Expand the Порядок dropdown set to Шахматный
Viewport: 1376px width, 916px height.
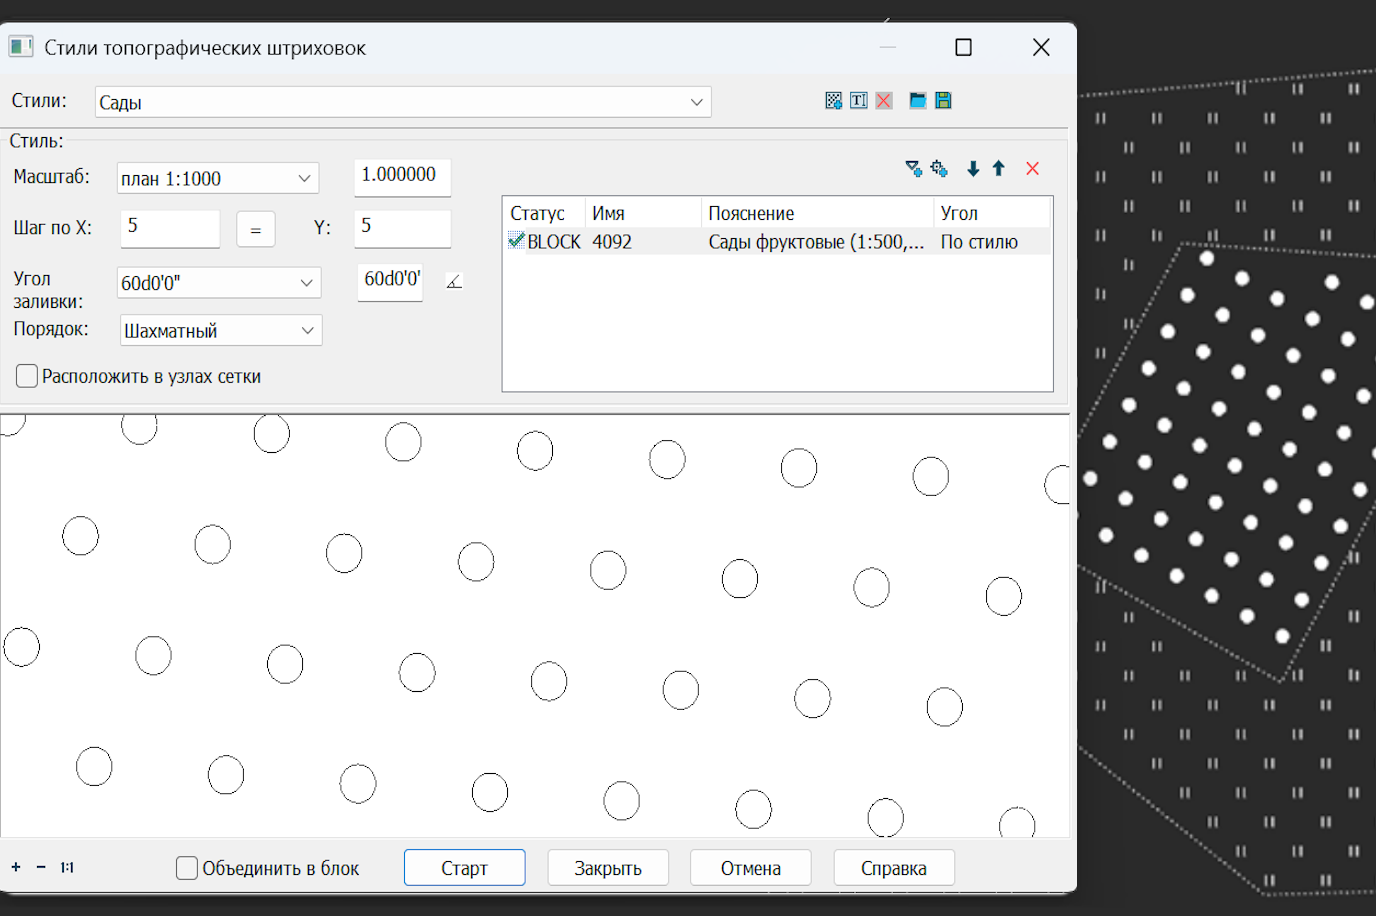tap(307, 331)
